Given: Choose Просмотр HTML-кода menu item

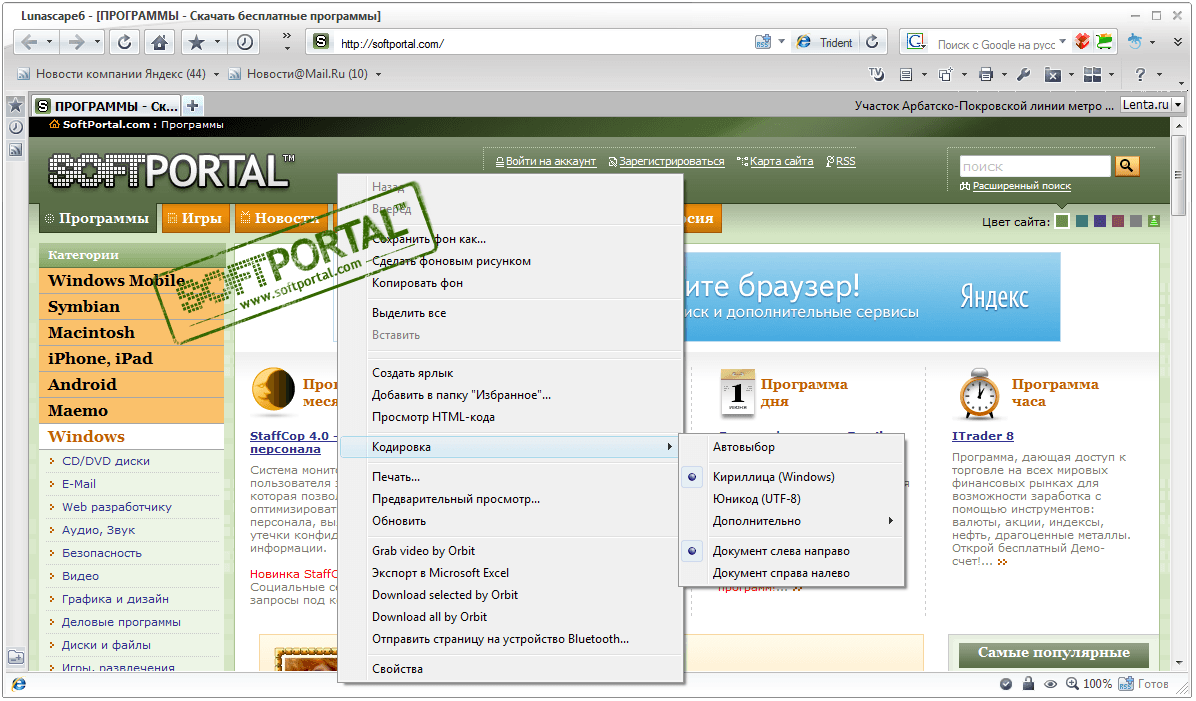Looking at the screenshot, I should pos(510,417).
